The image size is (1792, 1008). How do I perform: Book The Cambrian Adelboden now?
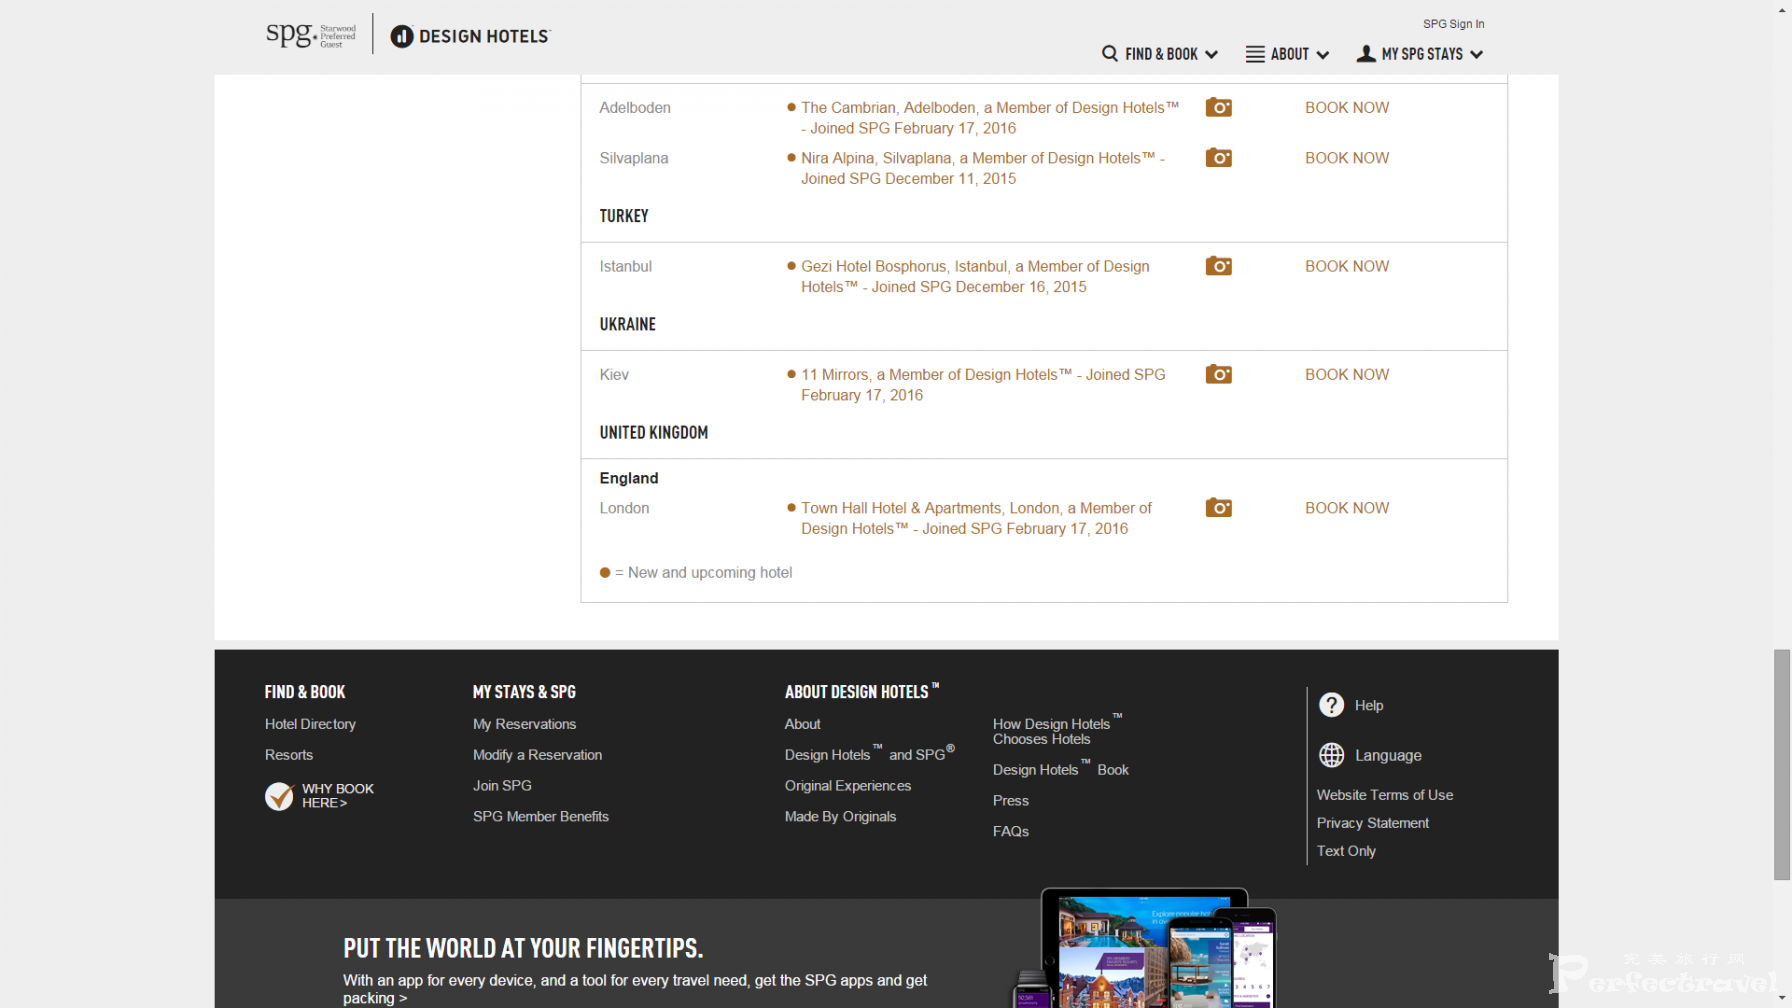click(x=1346, y=107)
